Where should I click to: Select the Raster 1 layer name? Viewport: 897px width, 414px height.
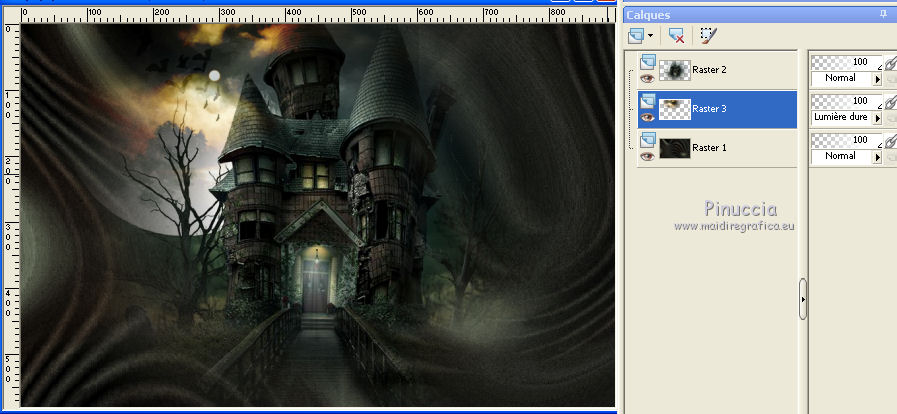coord(709,148)
